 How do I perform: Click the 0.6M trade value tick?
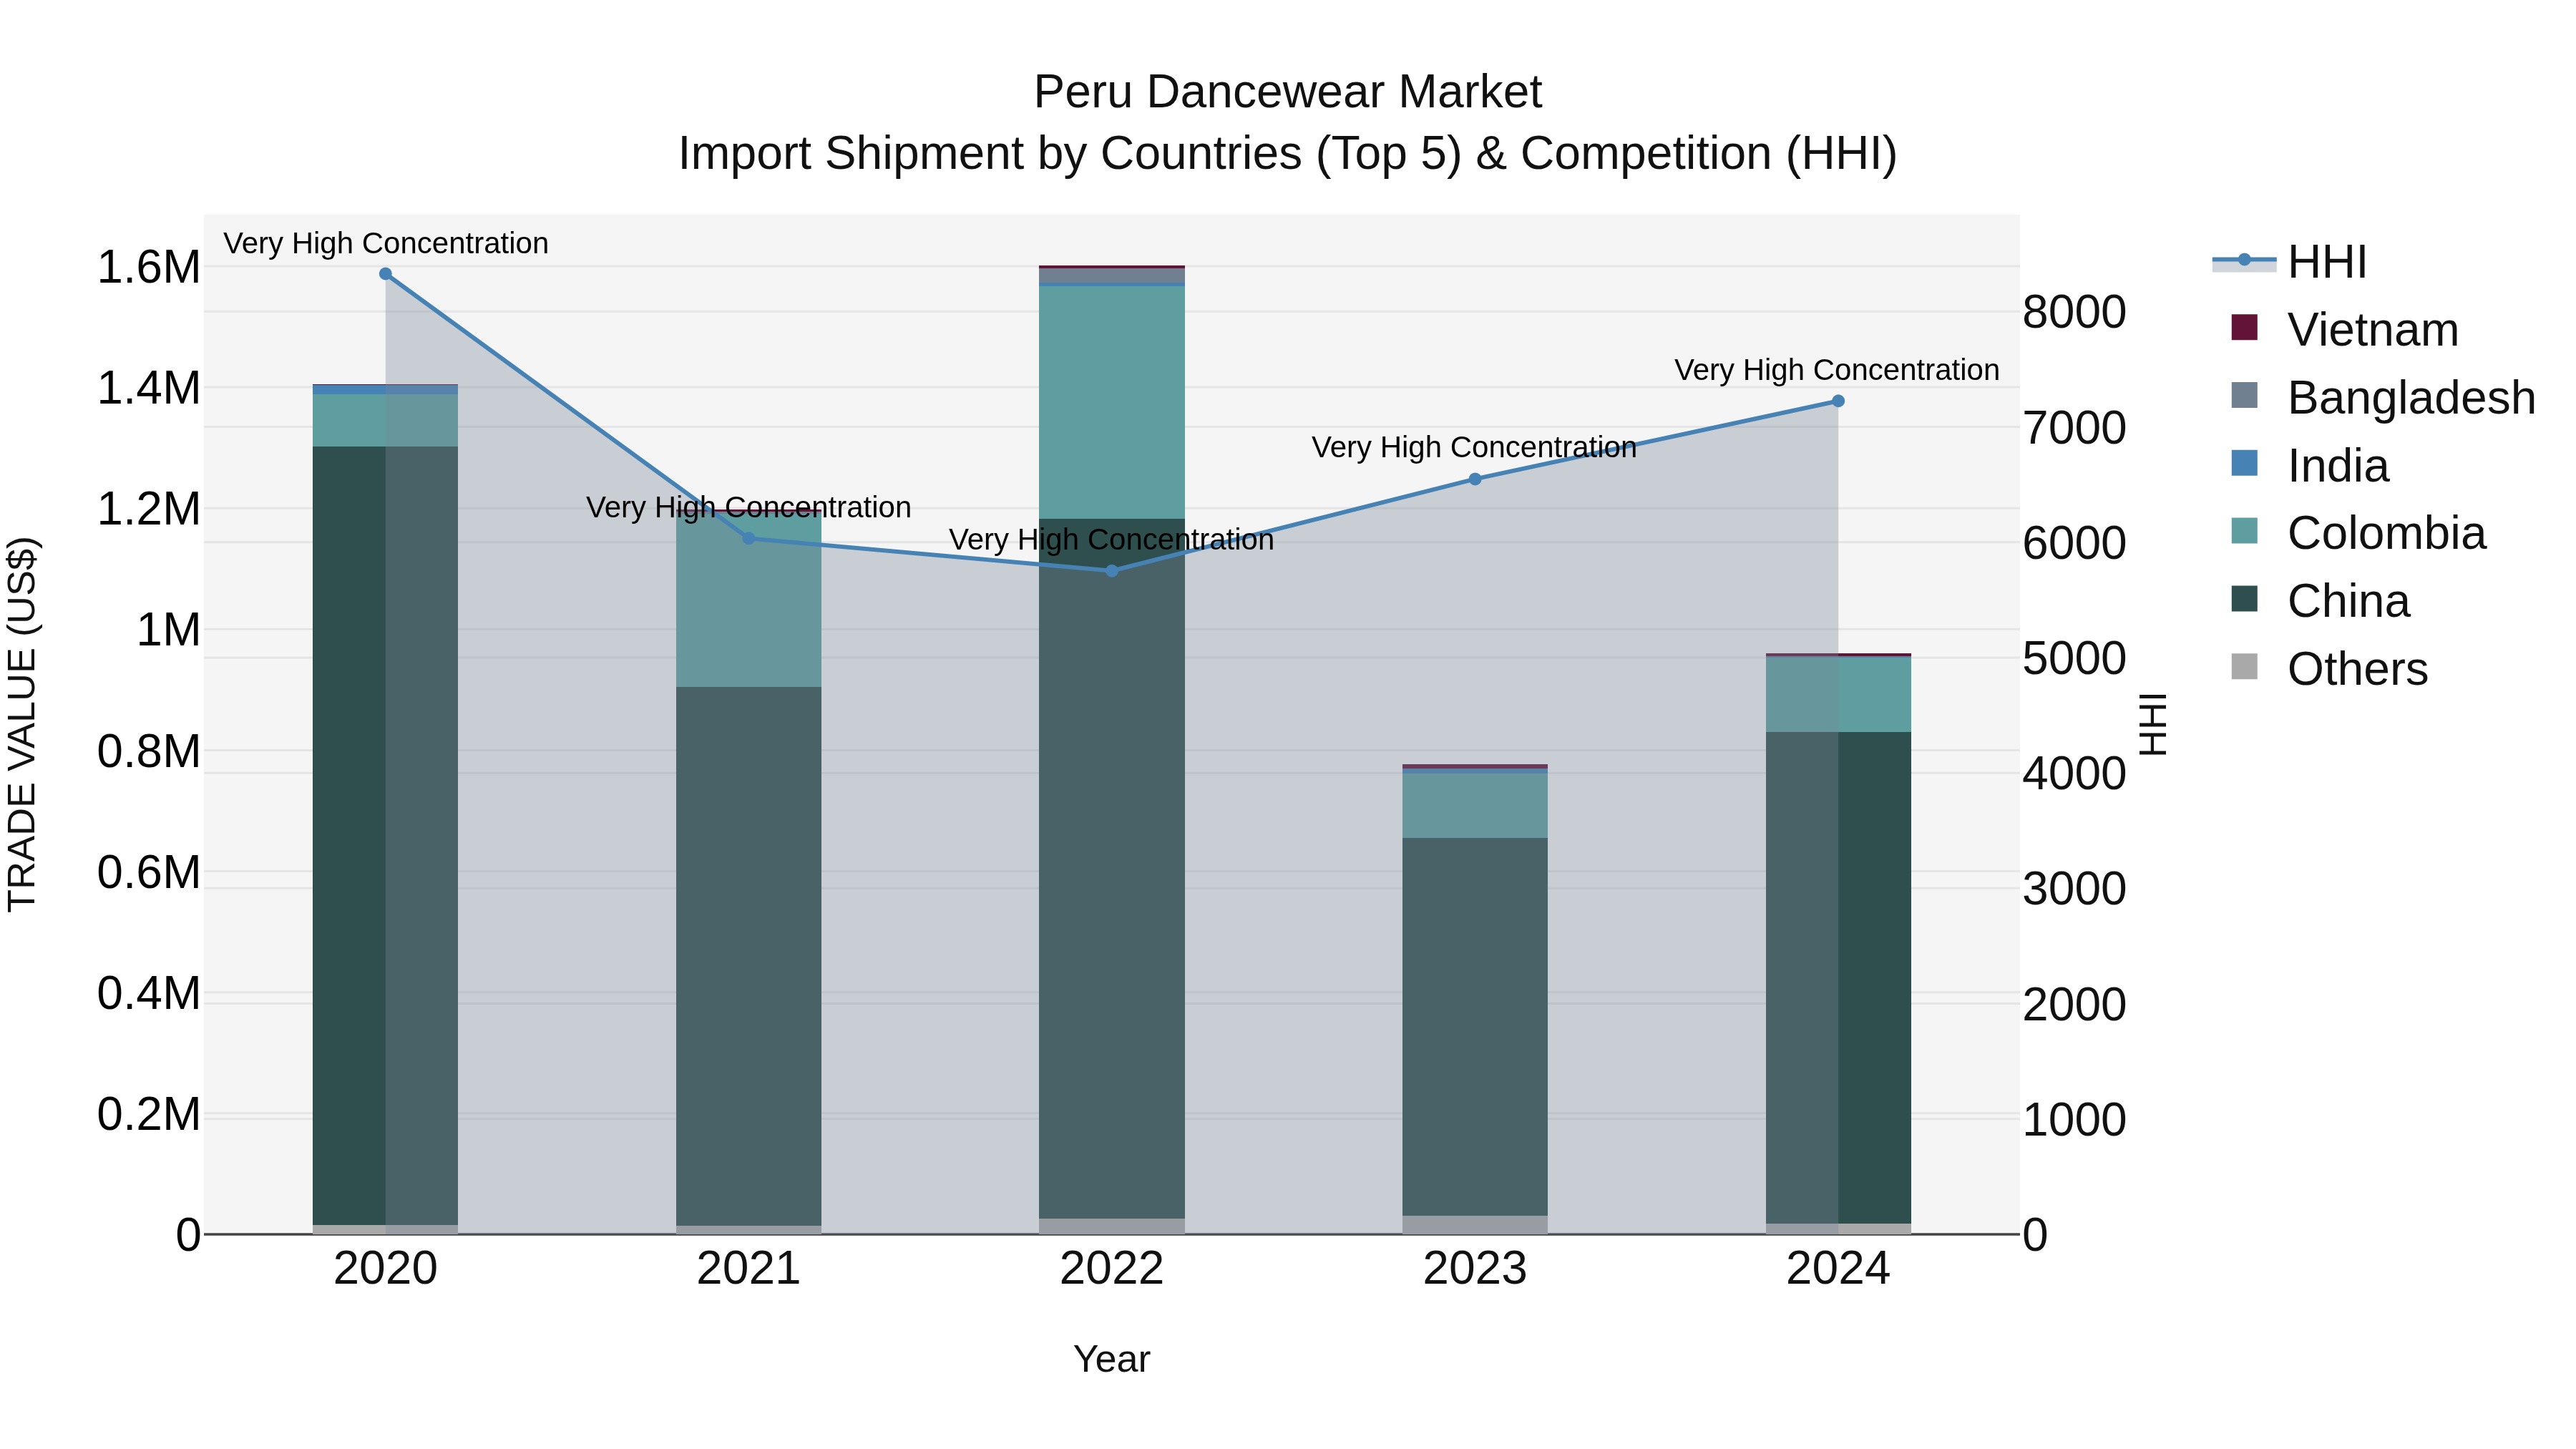pyautogui.click(x=148, y=873)
